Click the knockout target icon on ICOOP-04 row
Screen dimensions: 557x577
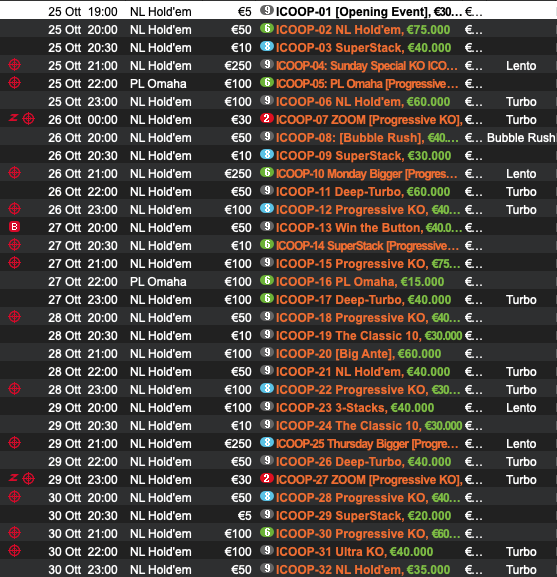14,65
